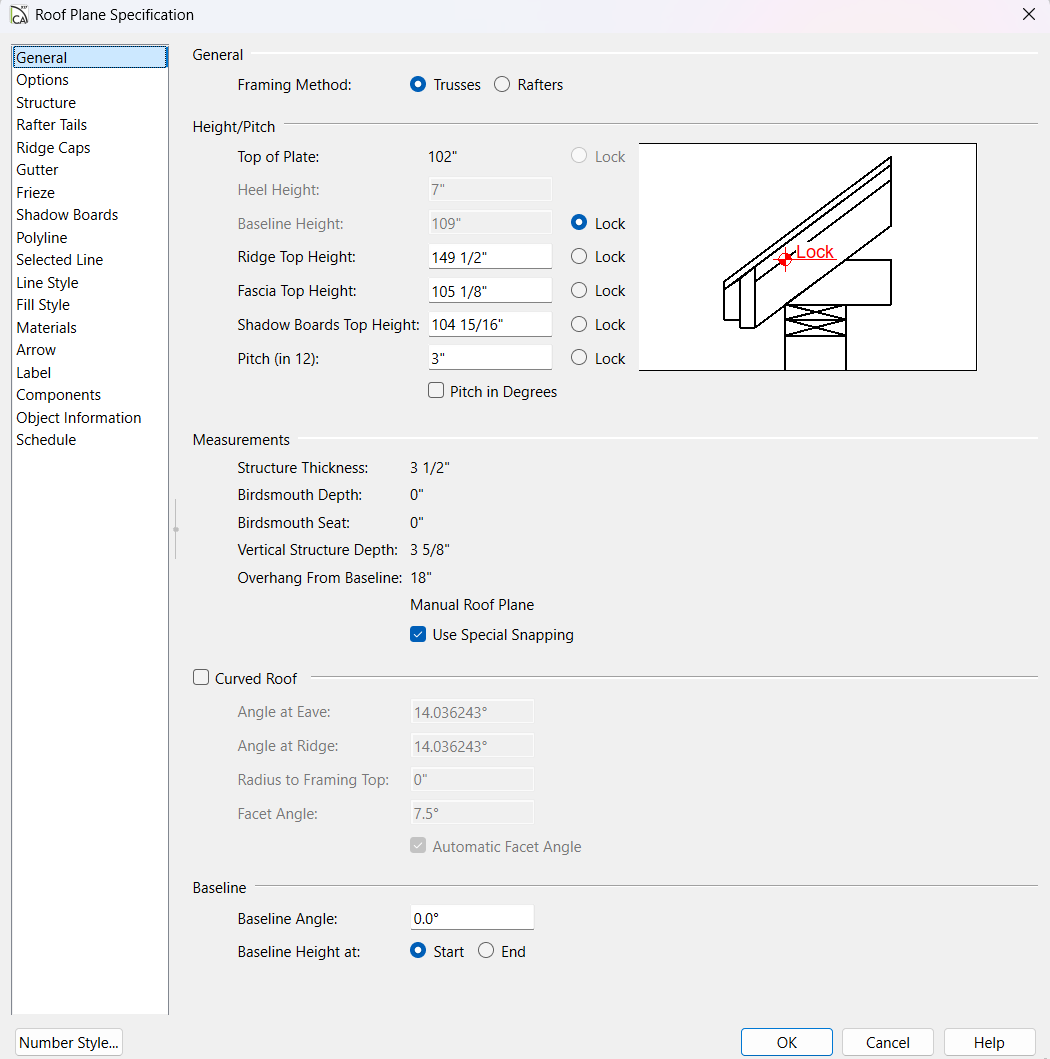Image resolution: width=1050 pixels, height=1059 pixels.
Task: Select Shadow Boards in sidebar
Action: pos(67,215)
